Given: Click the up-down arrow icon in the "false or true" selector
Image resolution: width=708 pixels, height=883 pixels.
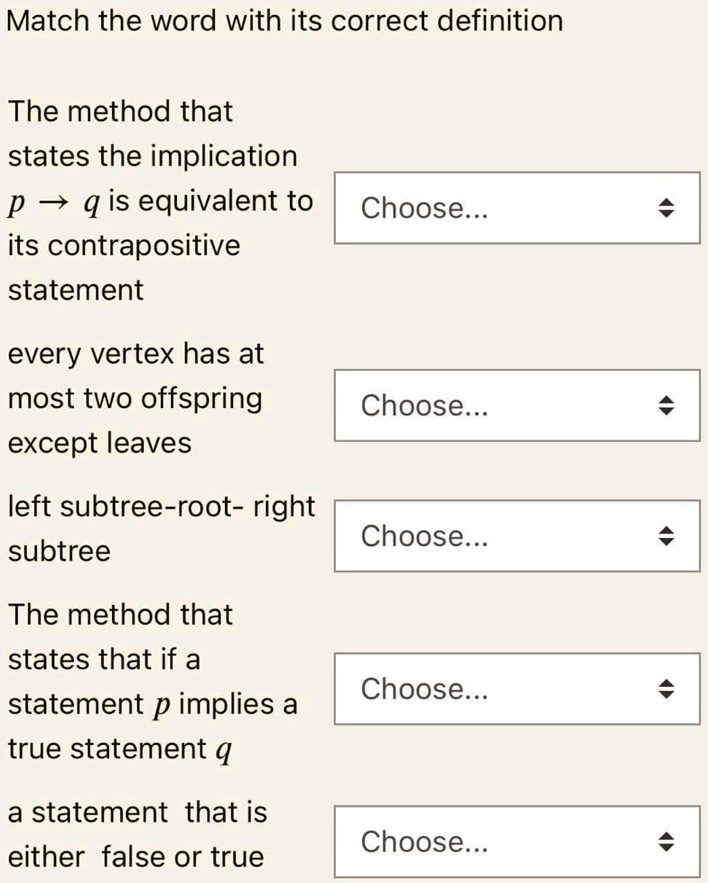Looking at the screenshot, I should pos(667,841).
